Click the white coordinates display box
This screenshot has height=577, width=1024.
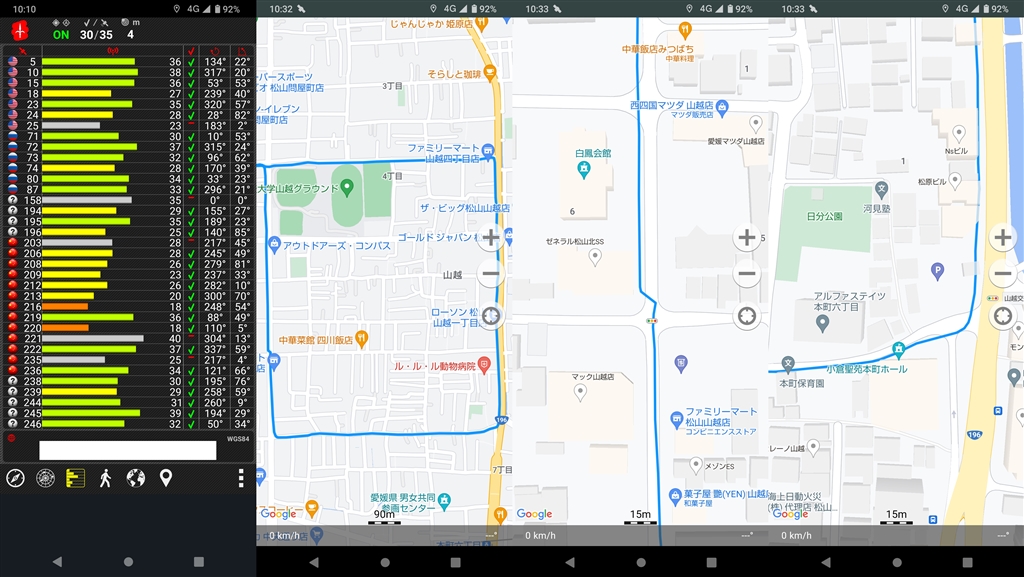coord(127,450)
